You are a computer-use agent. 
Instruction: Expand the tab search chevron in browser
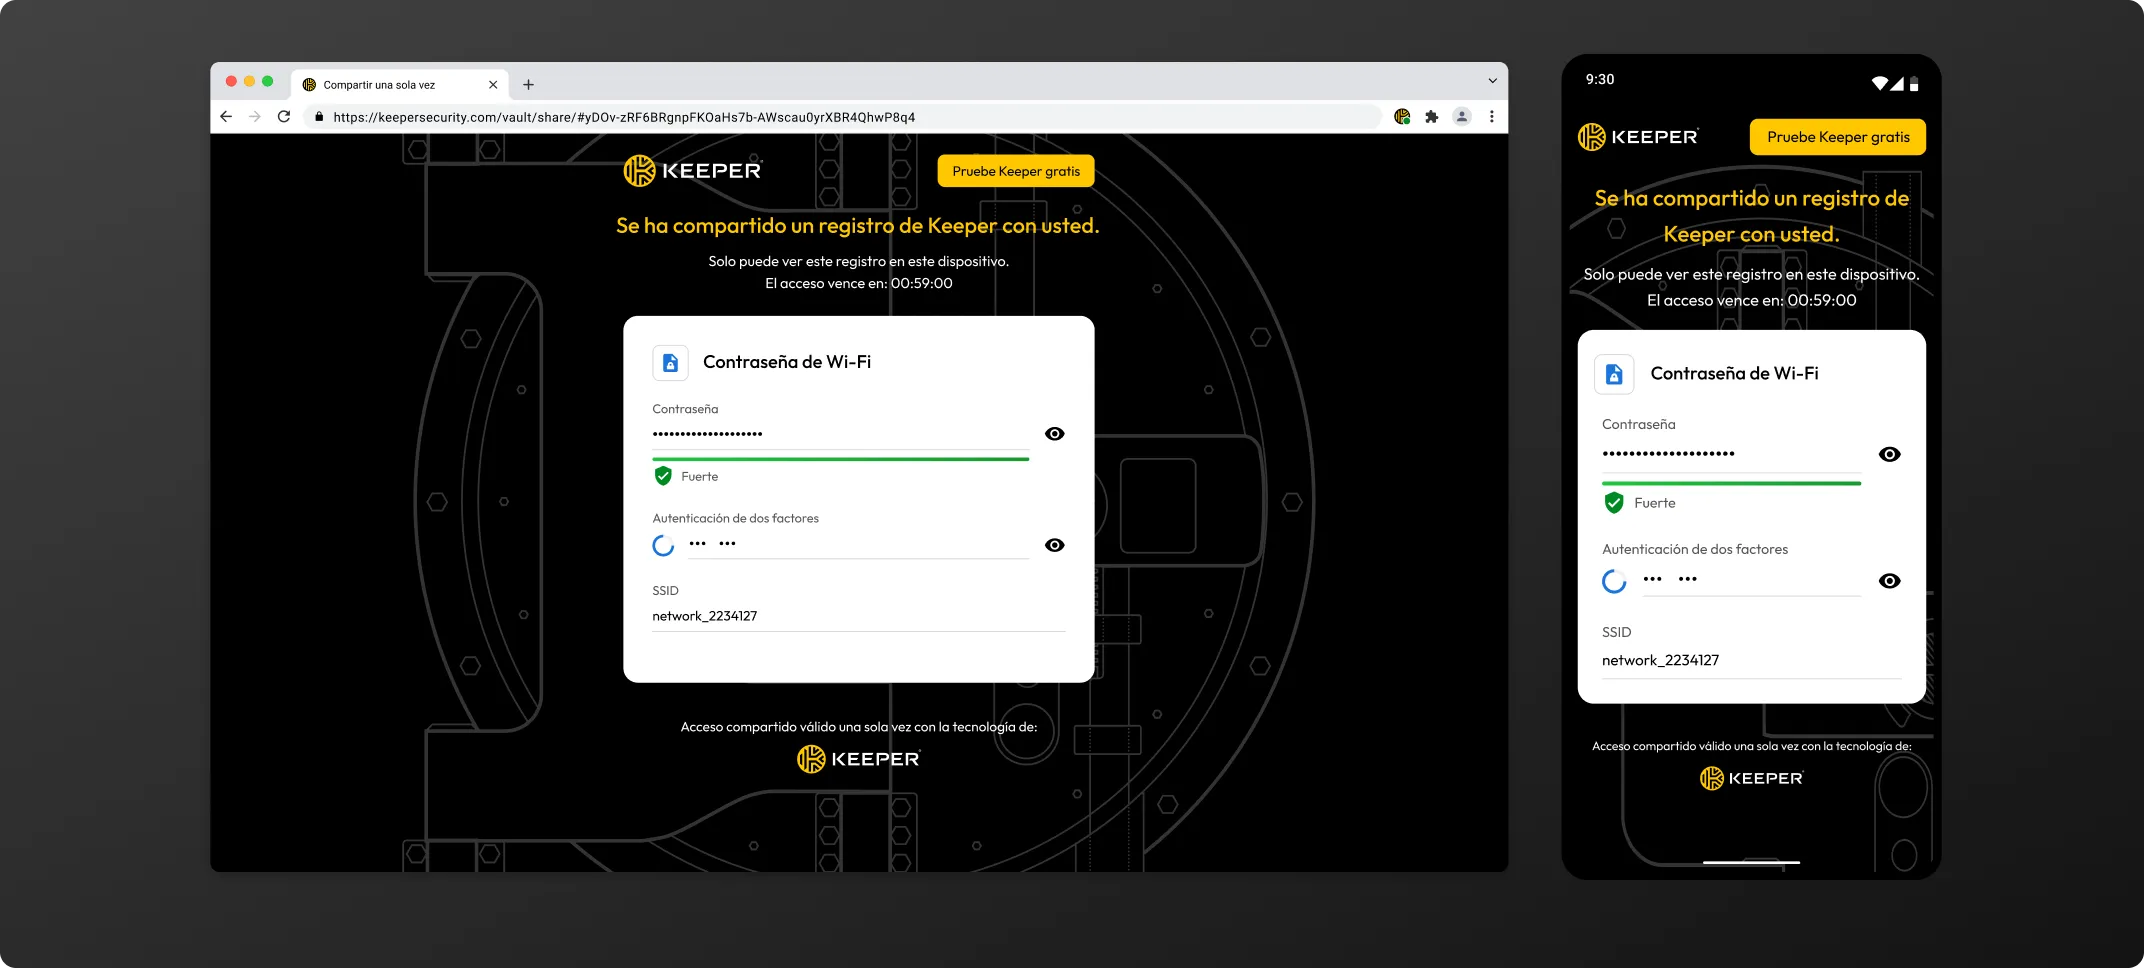click(1492, 81)
